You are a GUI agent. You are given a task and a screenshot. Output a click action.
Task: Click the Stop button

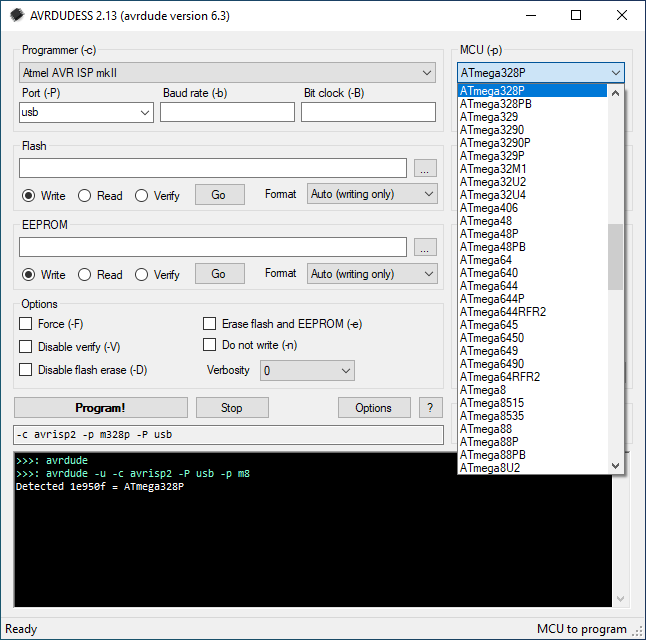[232, 408]
